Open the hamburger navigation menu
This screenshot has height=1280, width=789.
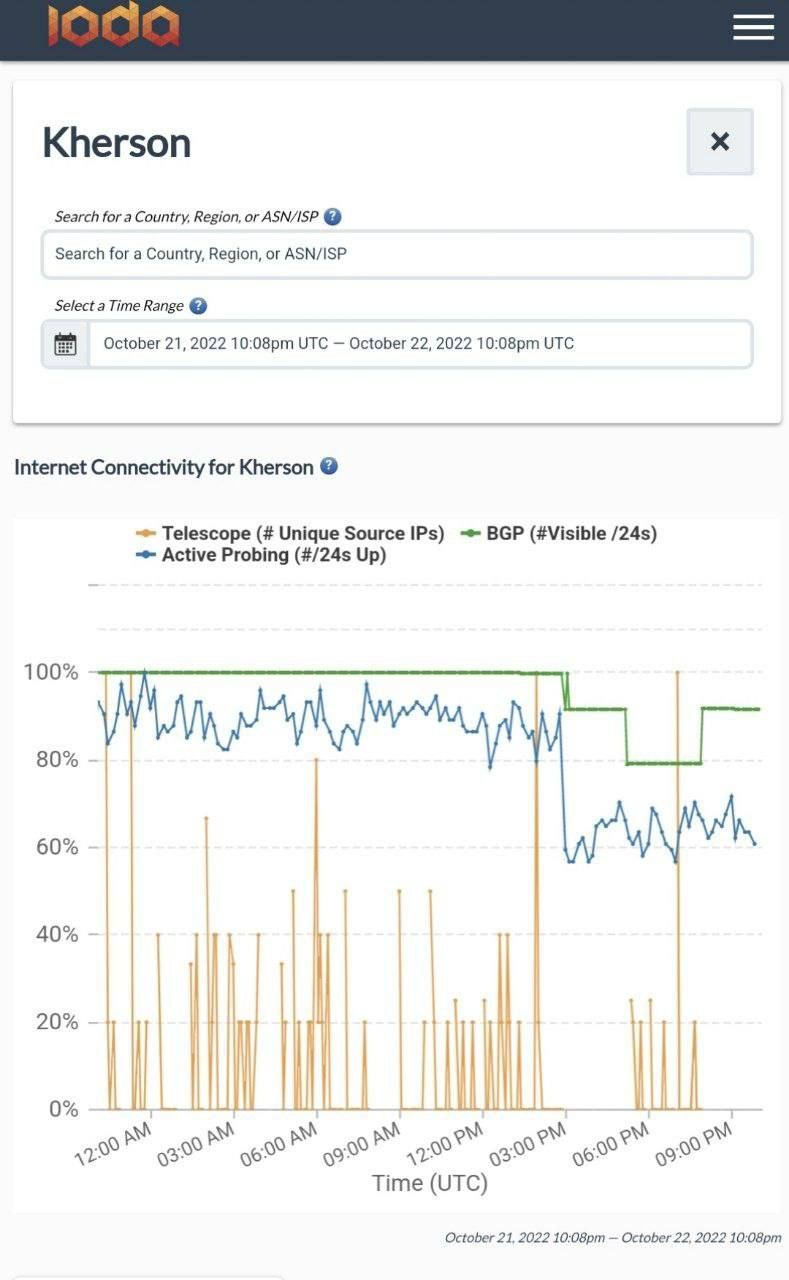coord(753,27)
